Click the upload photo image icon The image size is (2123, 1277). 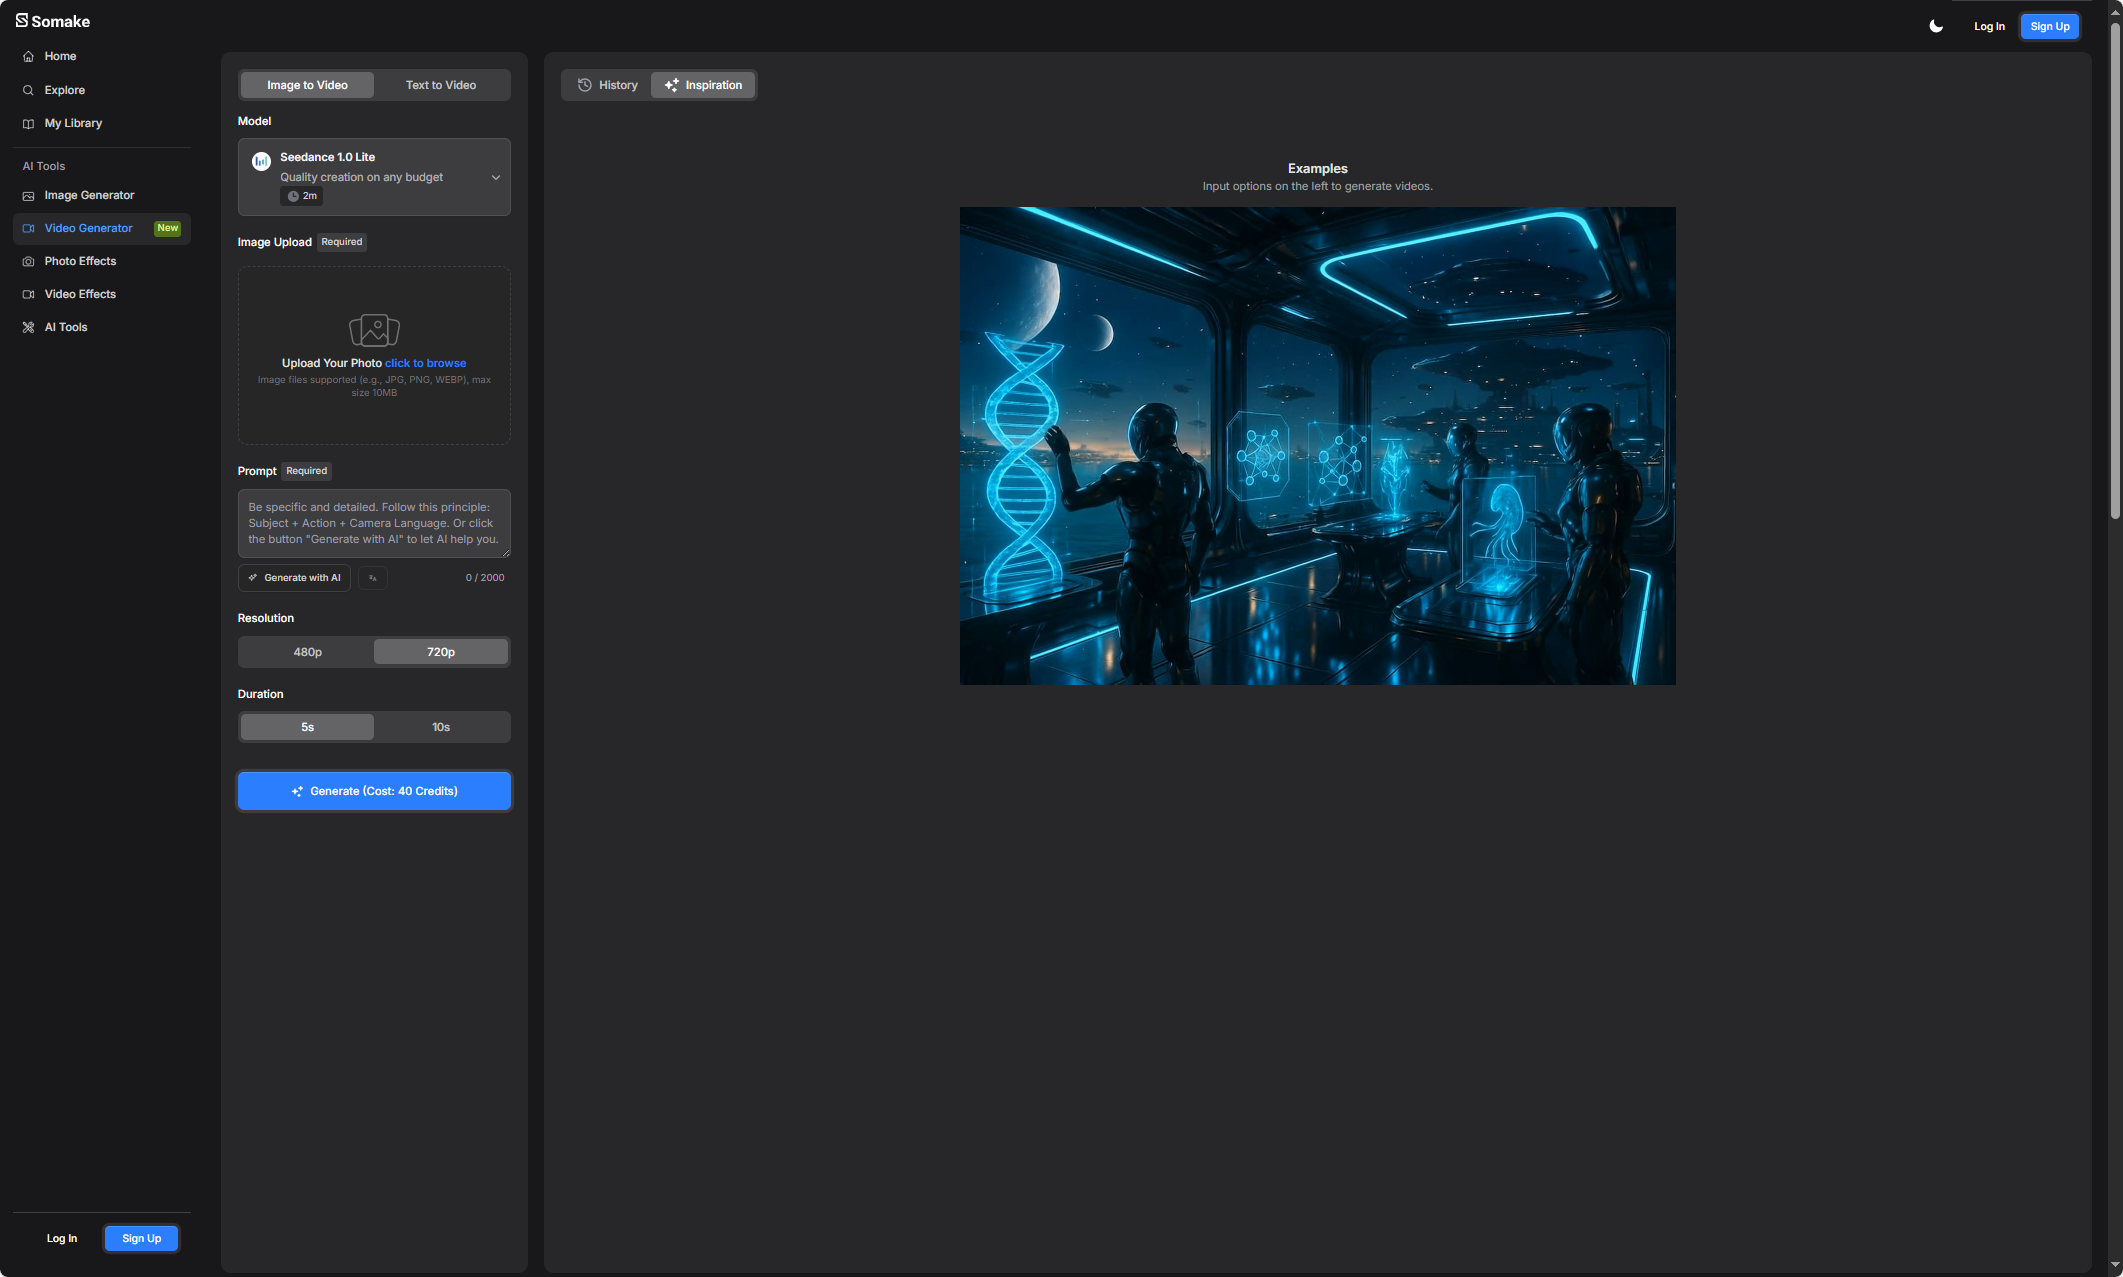tap(374, 330)
